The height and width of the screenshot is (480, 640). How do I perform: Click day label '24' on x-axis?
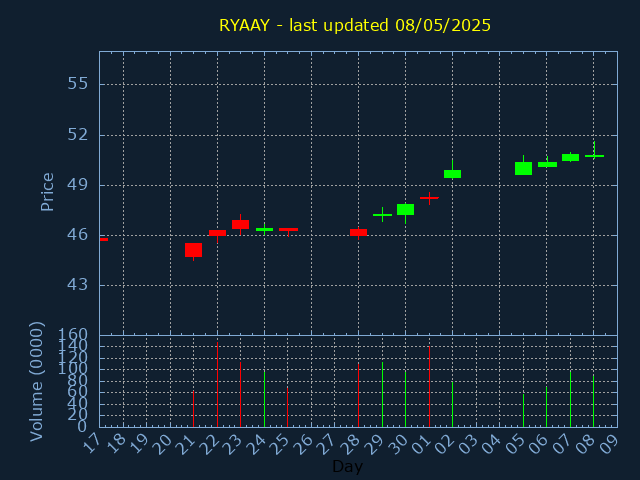coord(257,443)
